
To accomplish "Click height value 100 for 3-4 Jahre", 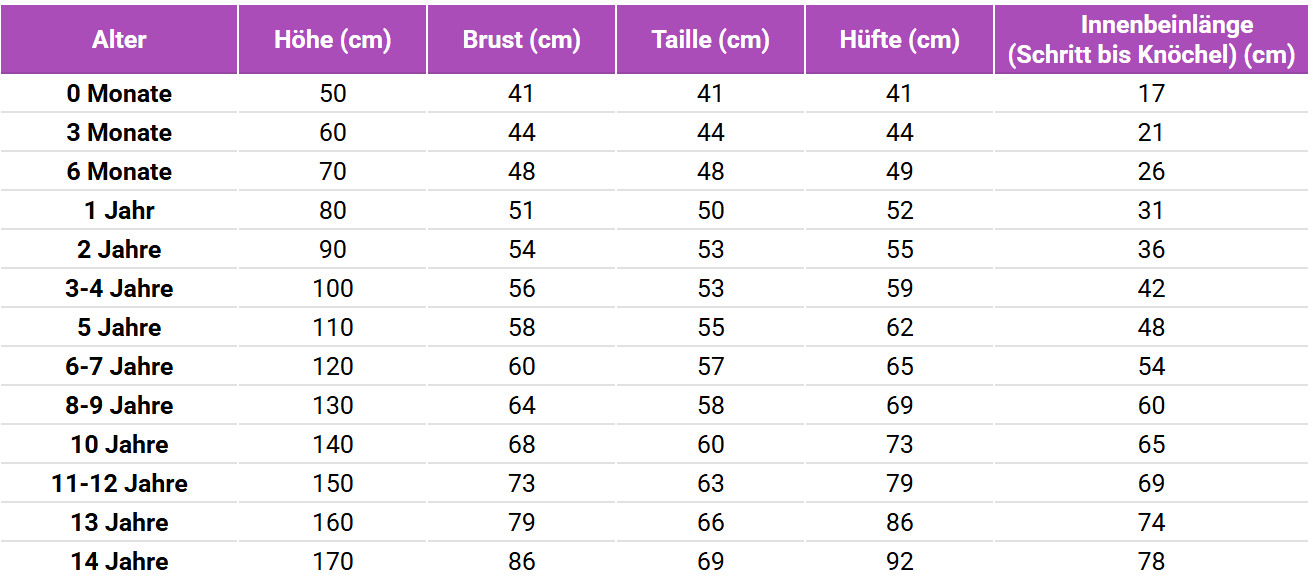I will click(x=333, y=289).
